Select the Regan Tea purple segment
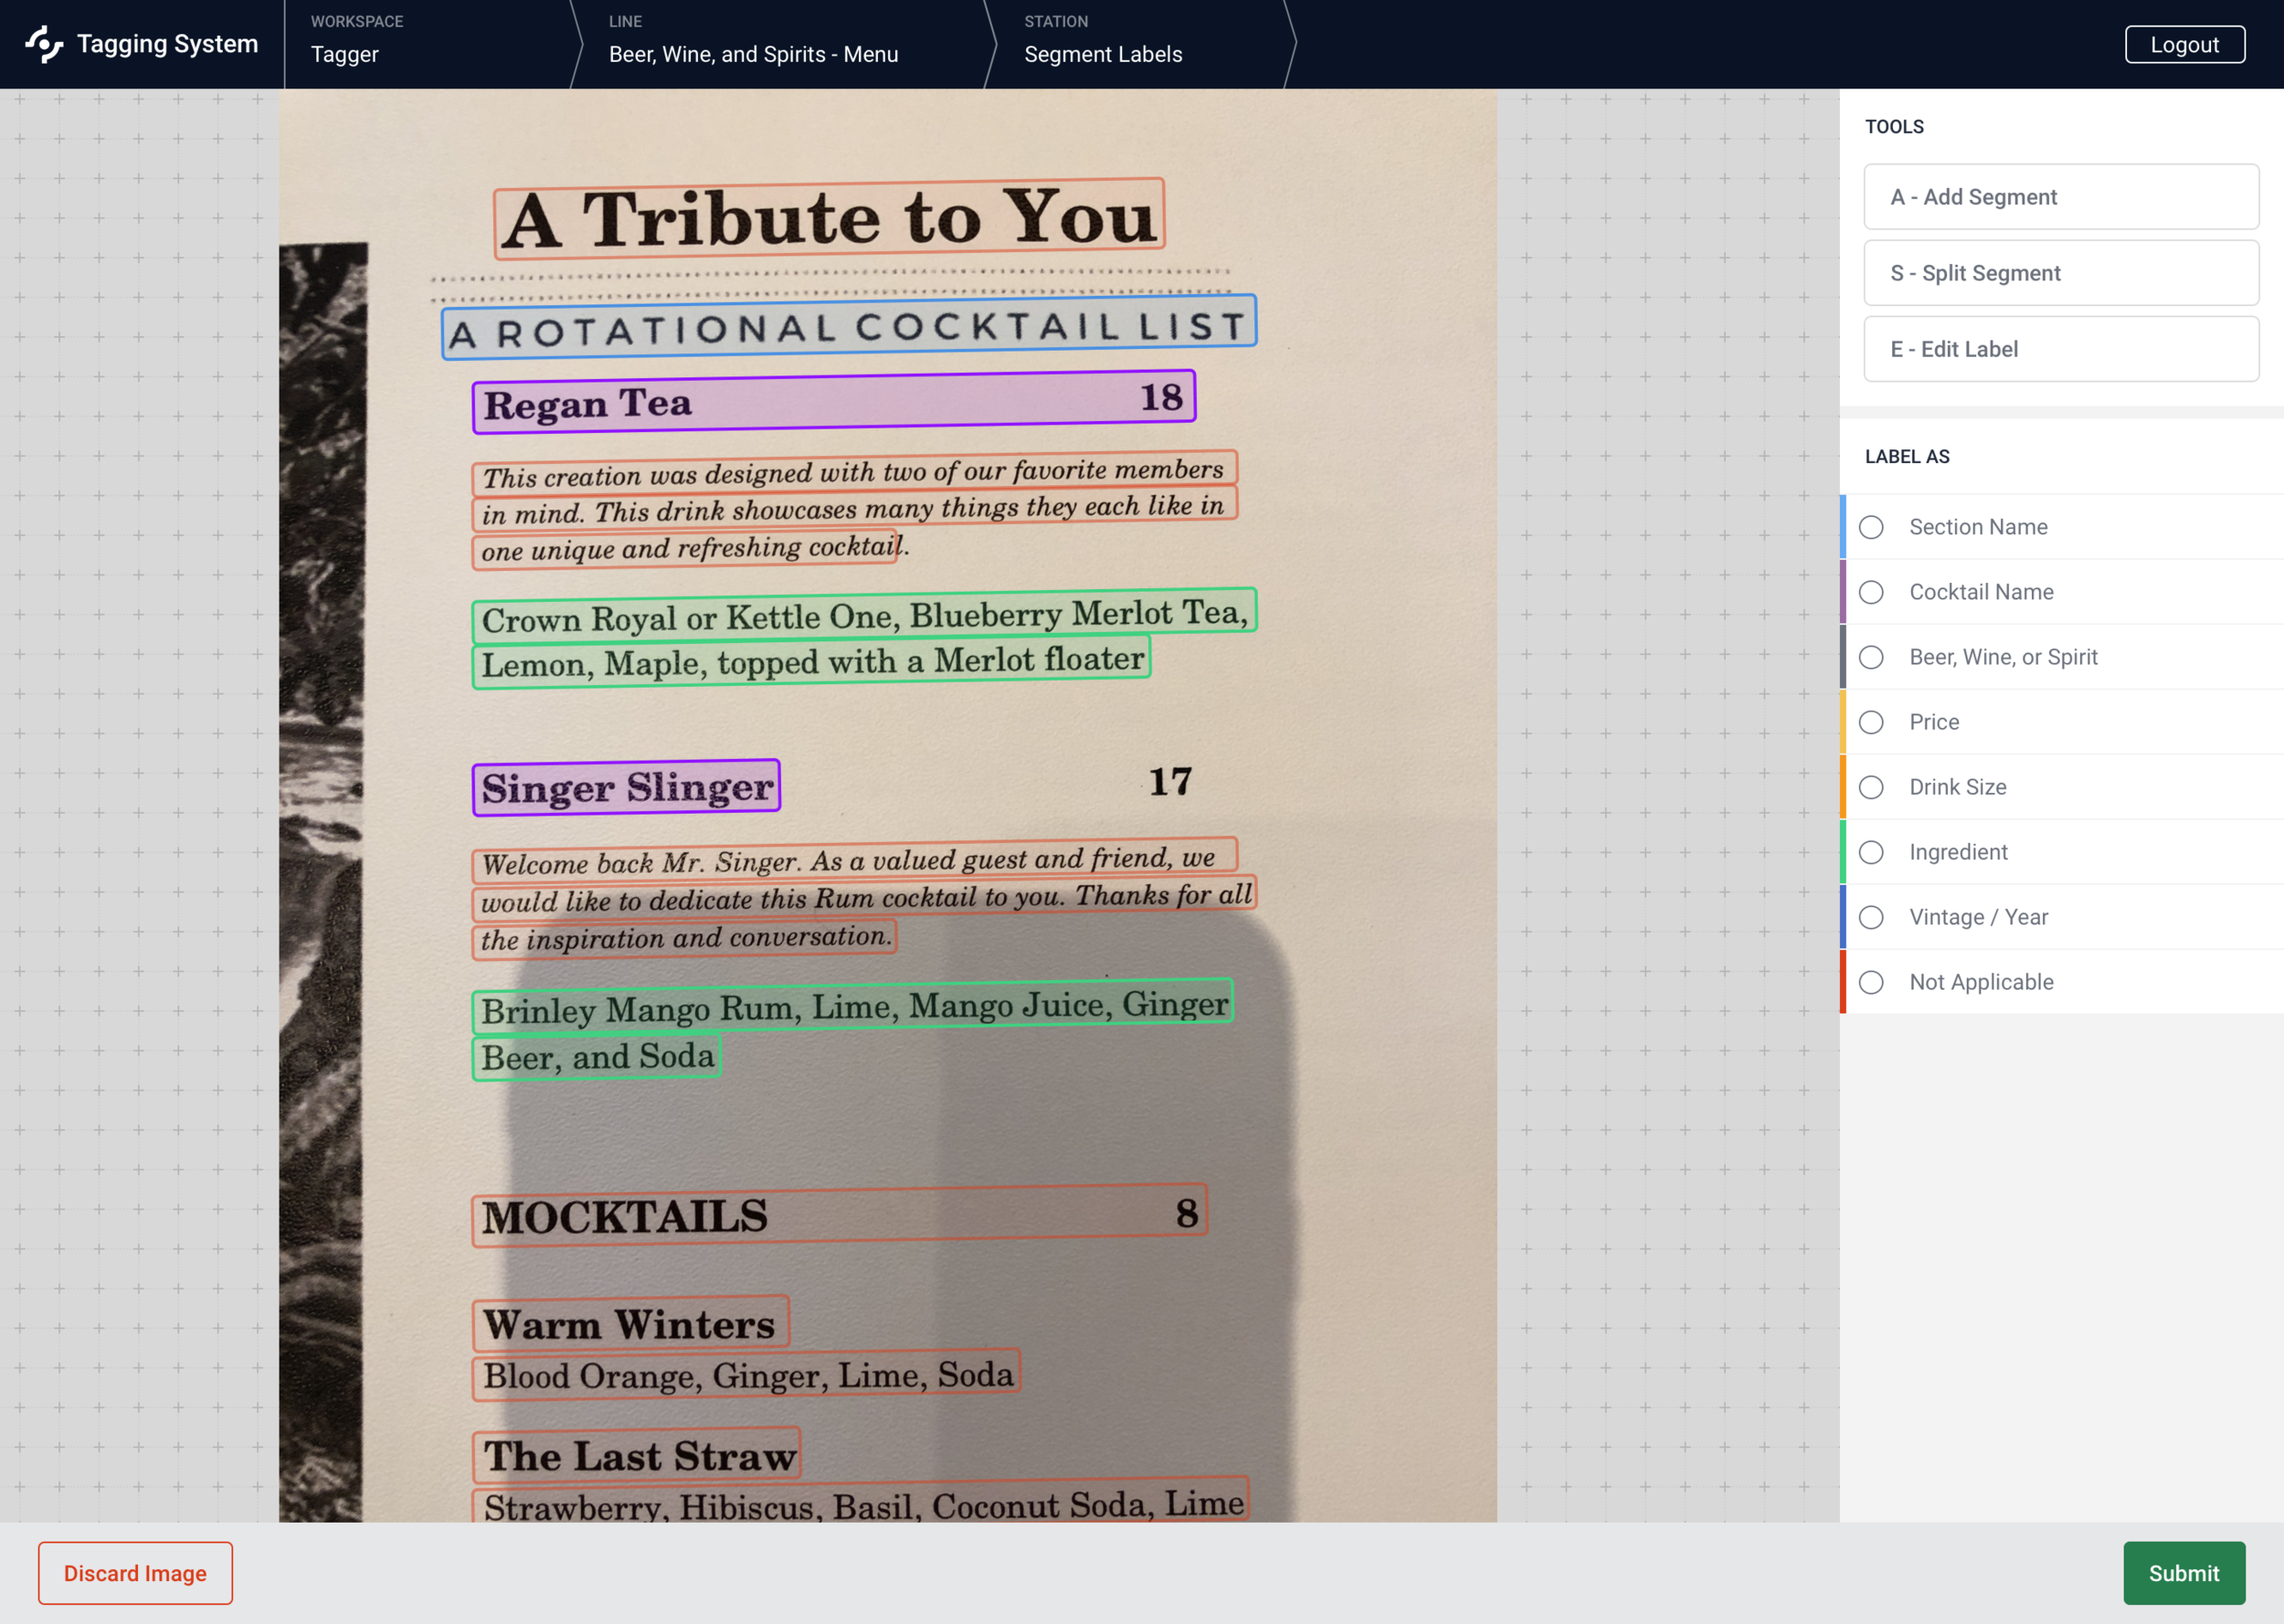The image size is (2284, 1624). pyautogui.click(x=832, y=402)
